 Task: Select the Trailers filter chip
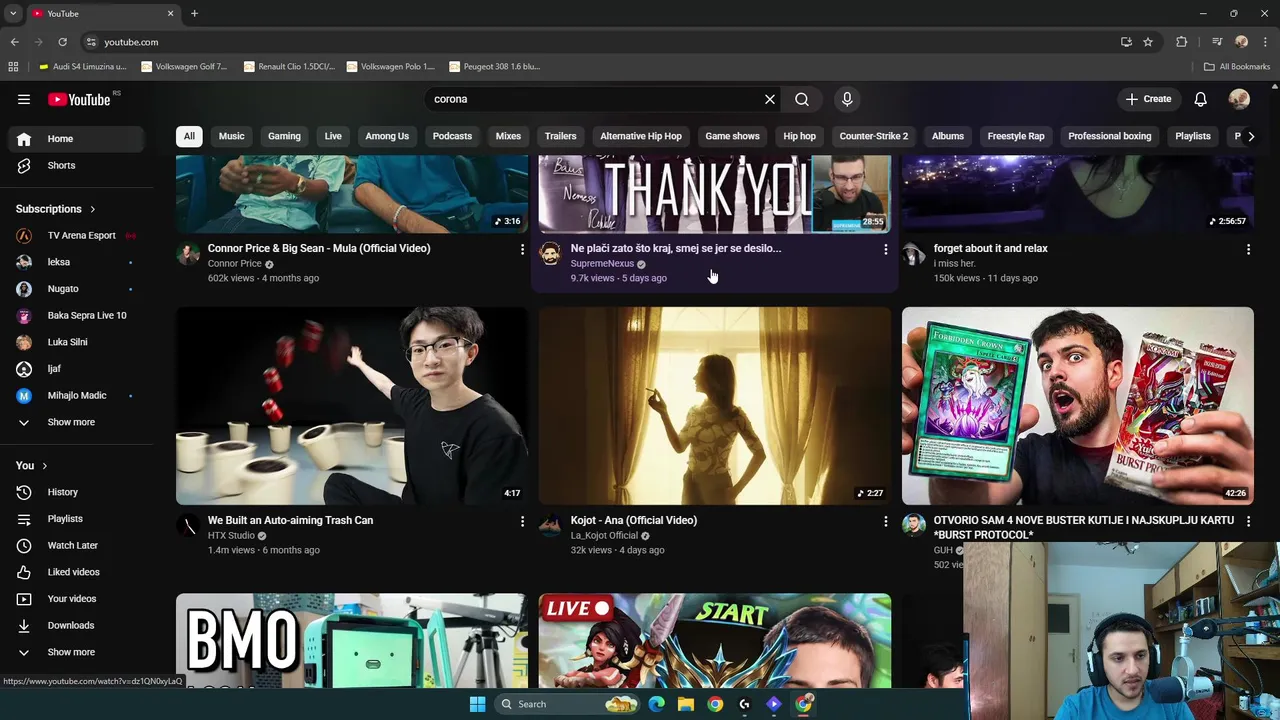pos(560,136)
